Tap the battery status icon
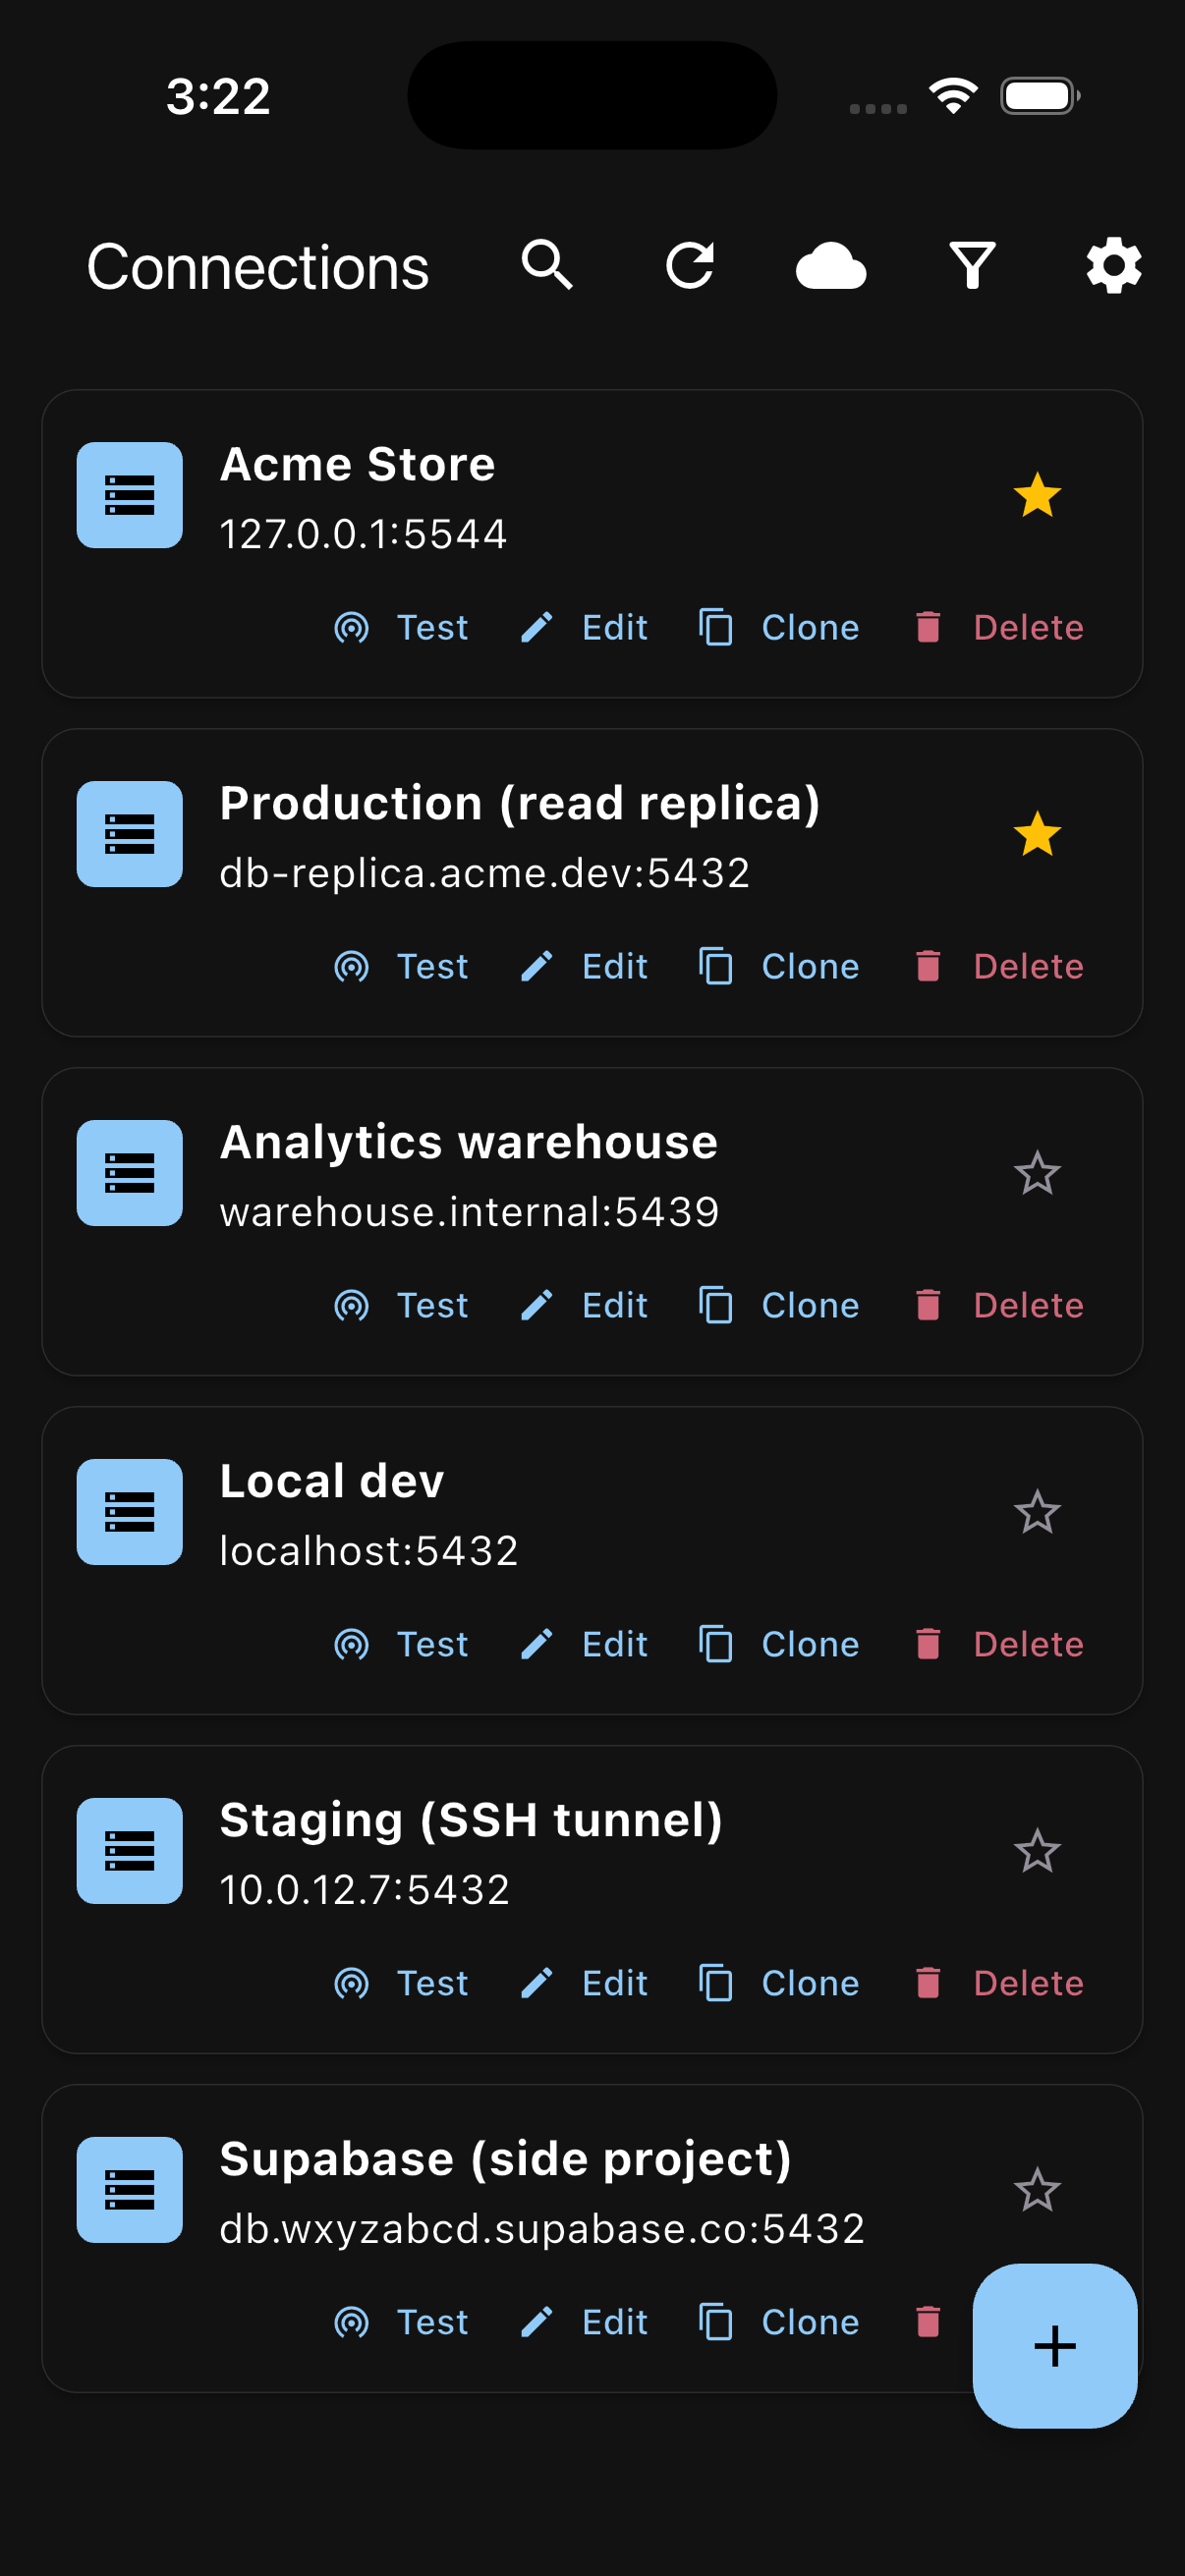 1040,96
